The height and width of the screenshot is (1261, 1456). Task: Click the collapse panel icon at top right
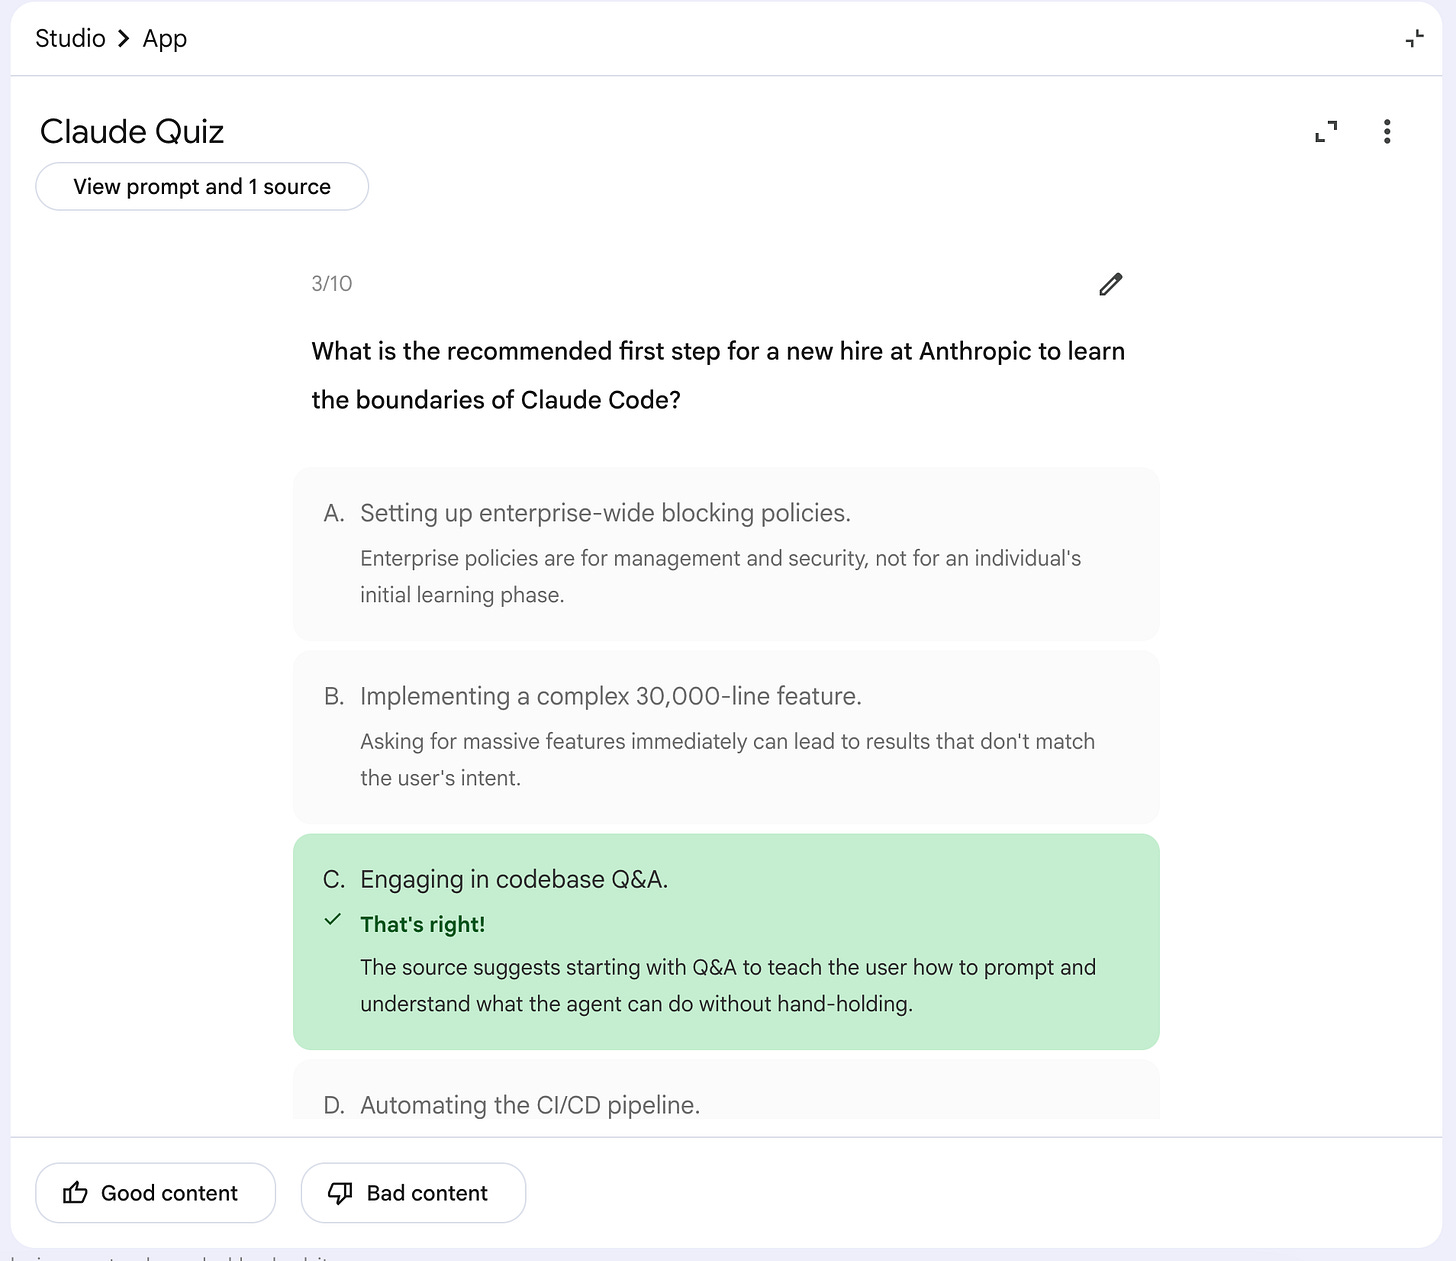(1414, 39)
